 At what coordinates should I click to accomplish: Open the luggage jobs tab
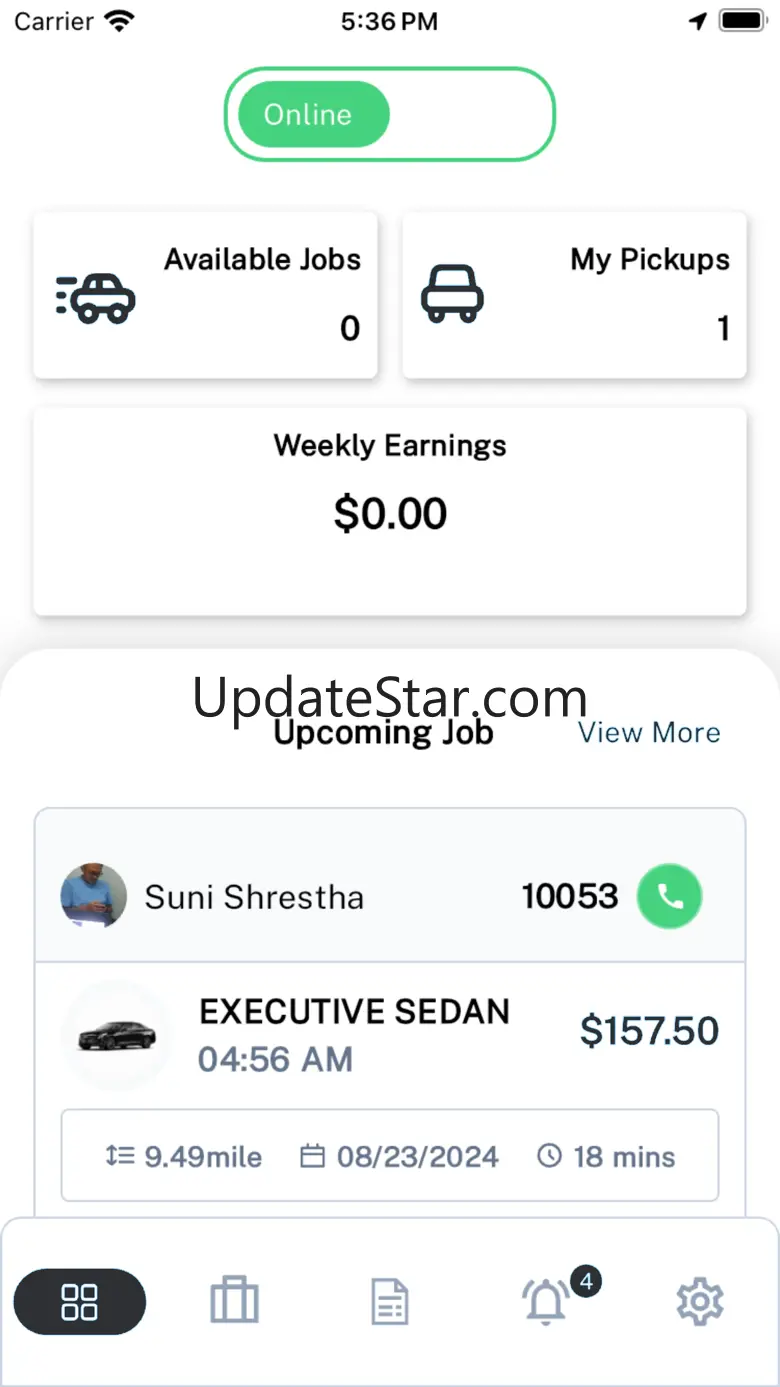tap(234, 1302)
